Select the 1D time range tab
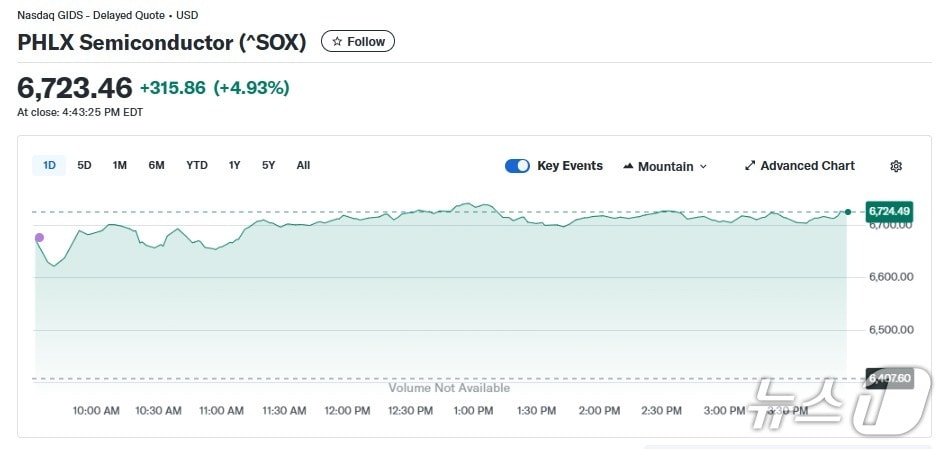Viewport: 945px width, 449px height. [49, 166]
